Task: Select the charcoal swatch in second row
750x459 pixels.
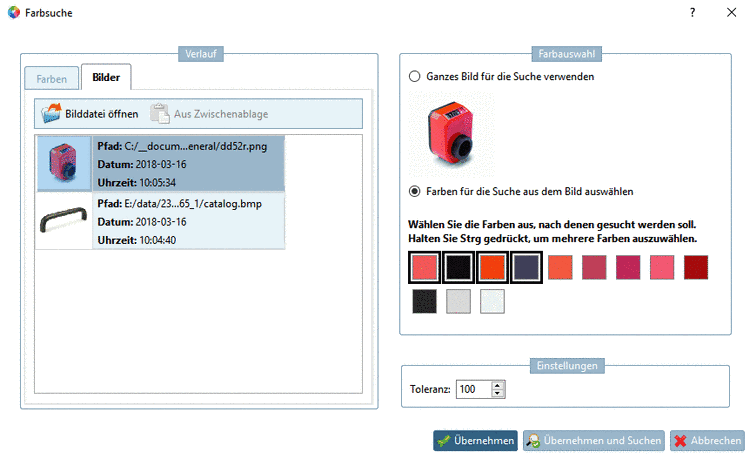Action: 424,301
